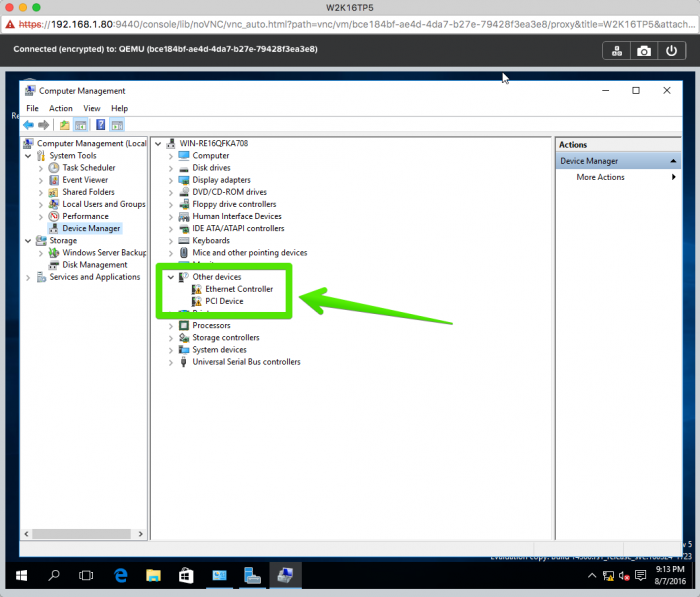Select the Ethernet Controller device

click(239, 289)
